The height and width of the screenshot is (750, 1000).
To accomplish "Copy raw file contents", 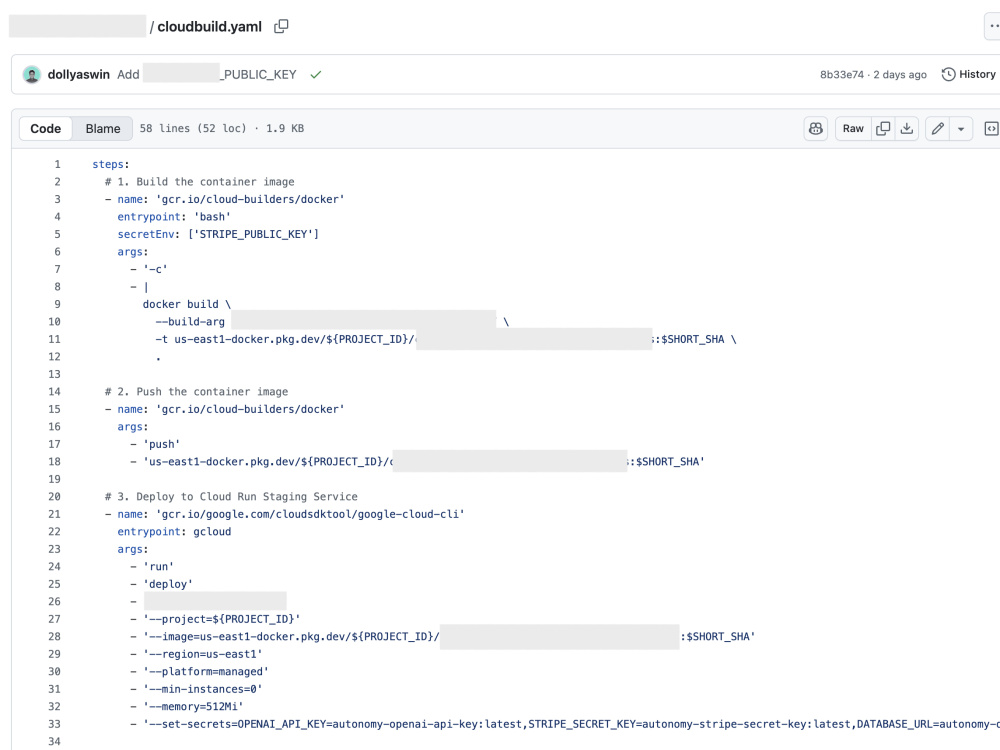I will point(883,129).
